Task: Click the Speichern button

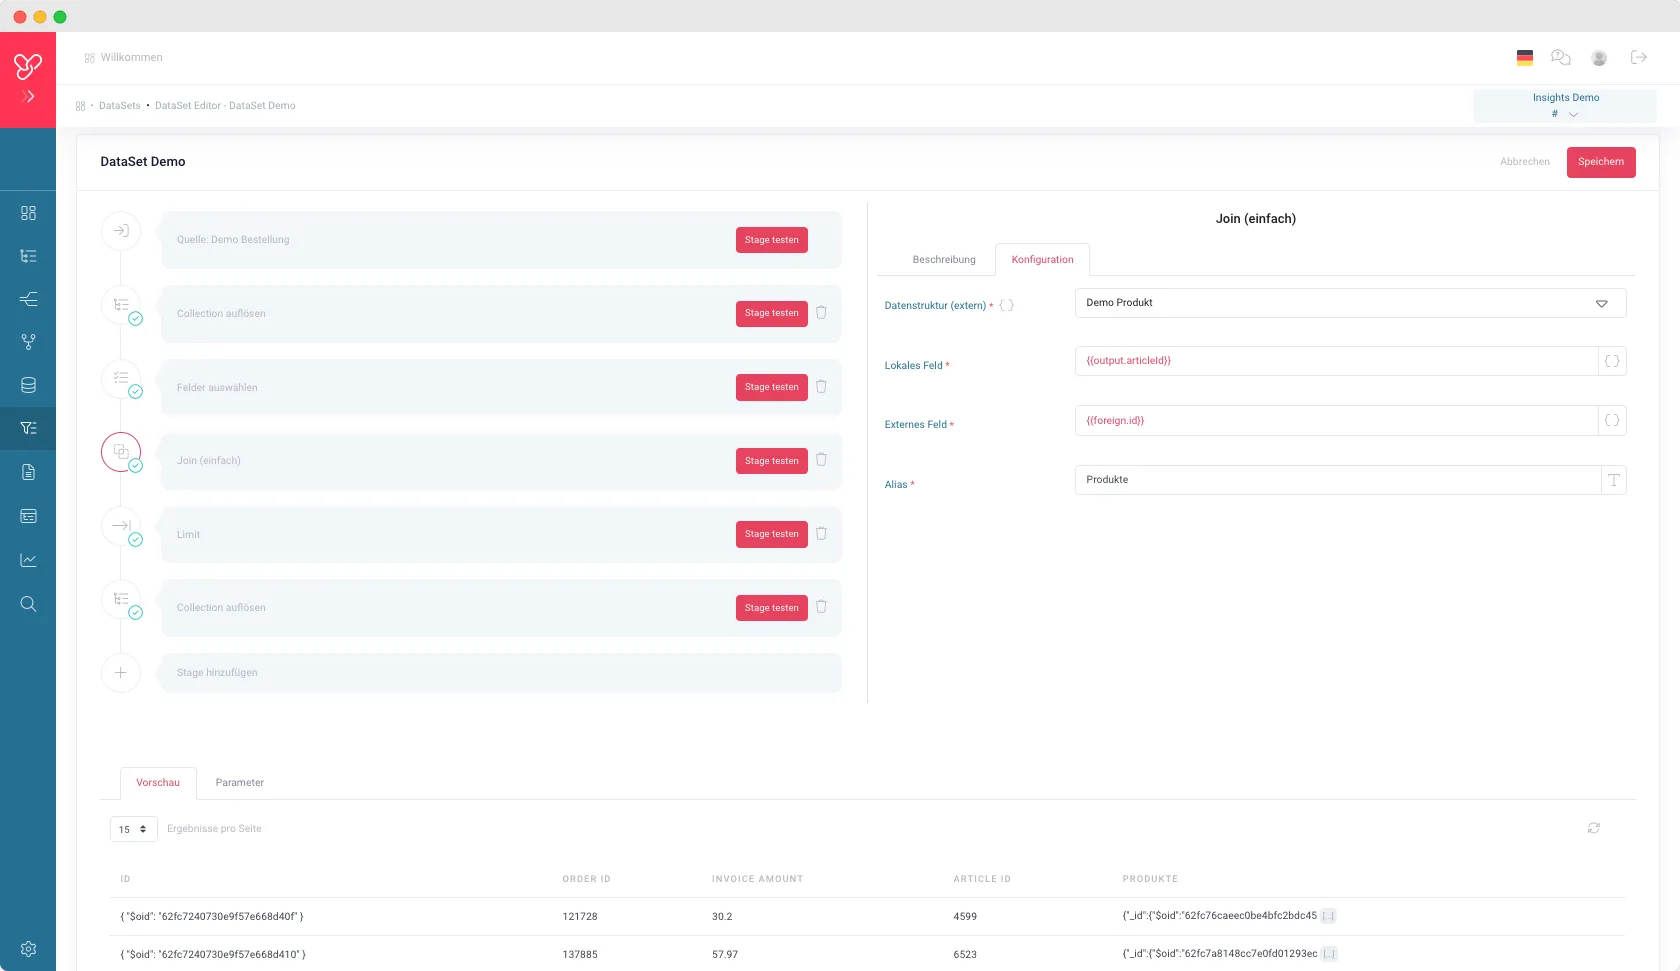Action: click(1601, 162)
